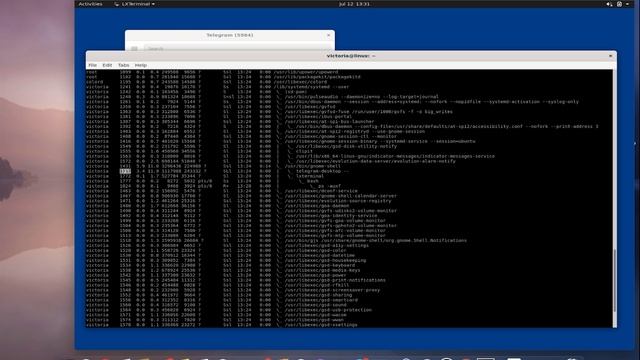Image resolution: width=640 pixels, height=360 pixels.
Task: Expand the system menu arrow in top bar
Action: (x=627, y=4)
